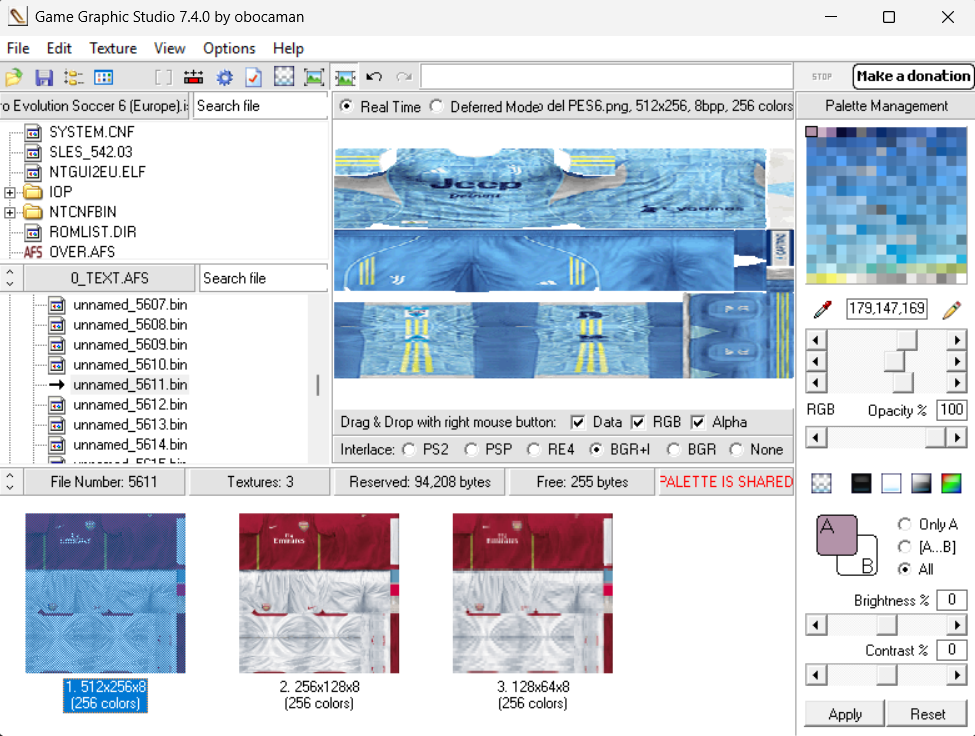Viewport: 975px width, 736px height.
Task: Uncheck the RGB drag-drop checkbox
Action: coord(638,423)
